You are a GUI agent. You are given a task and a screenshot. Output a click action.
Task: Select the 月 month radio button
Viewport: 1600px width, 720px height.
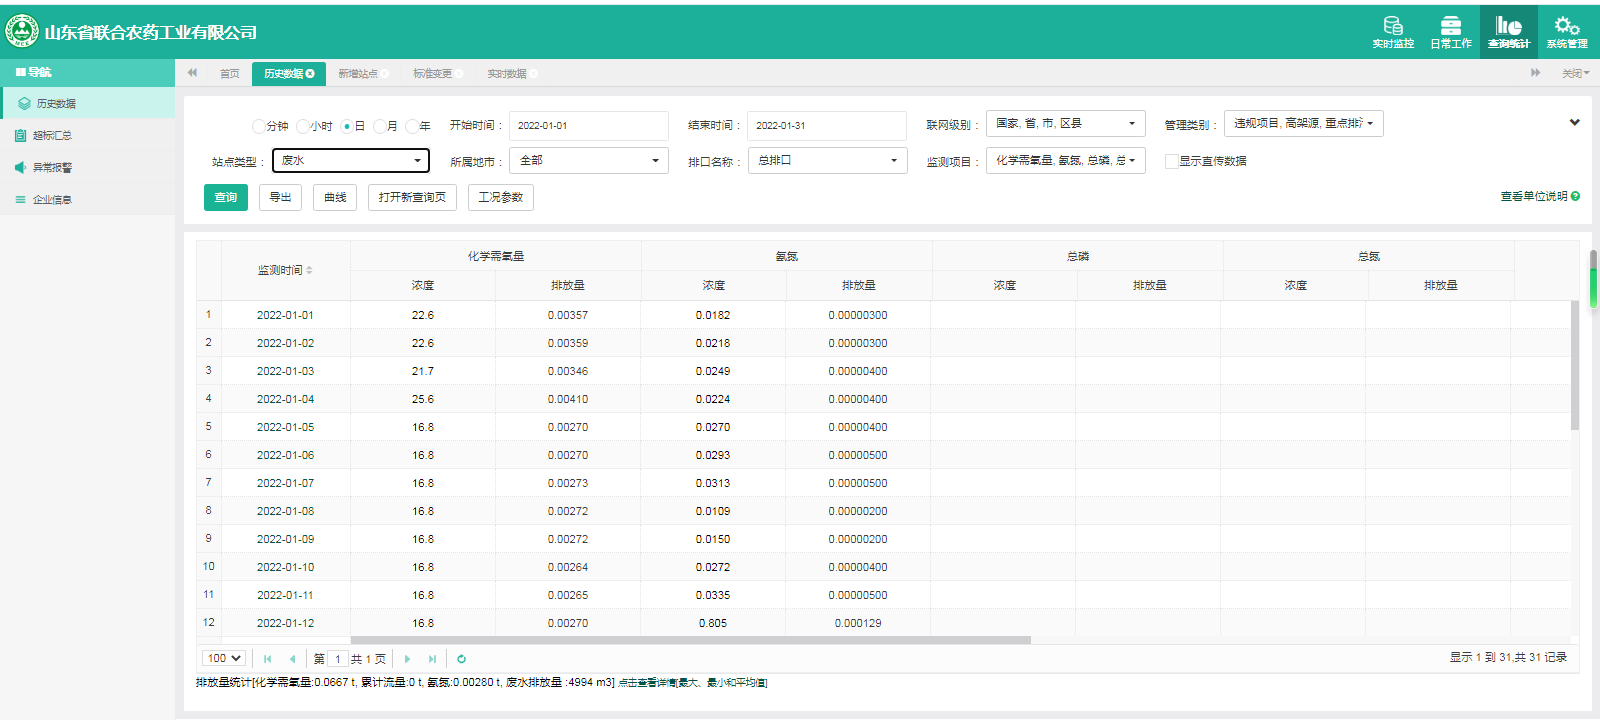pyautogui.click(x=380, y=126)
